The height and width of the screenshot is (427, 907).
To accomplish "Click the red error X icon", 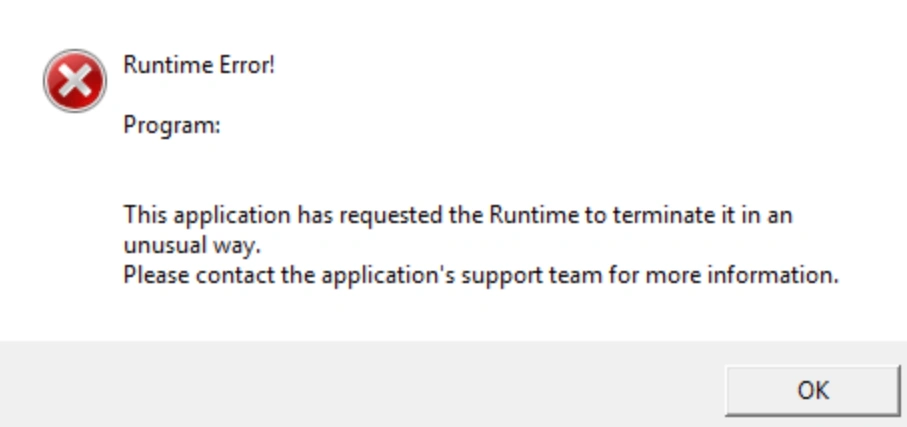I will (x=74, y=81).
